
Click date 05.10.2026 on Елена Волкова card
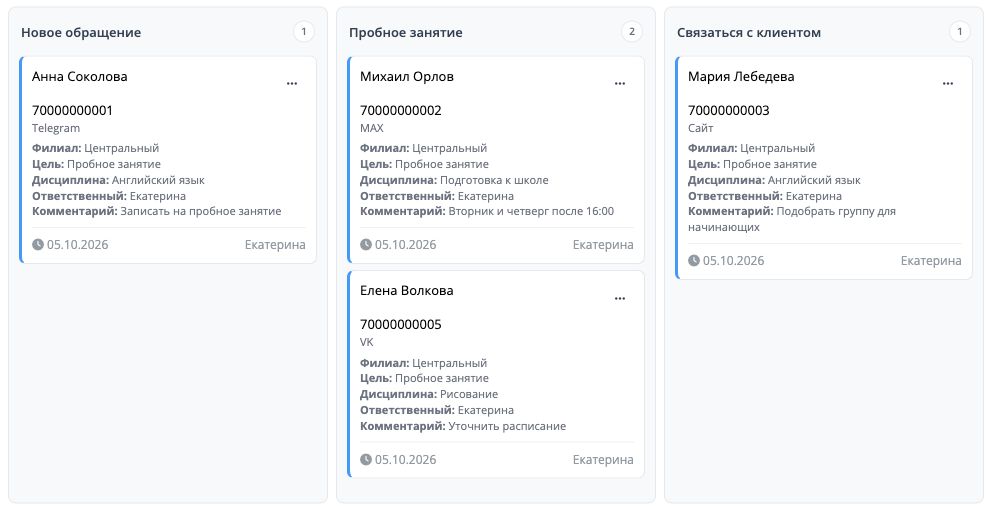pos(405,460)
